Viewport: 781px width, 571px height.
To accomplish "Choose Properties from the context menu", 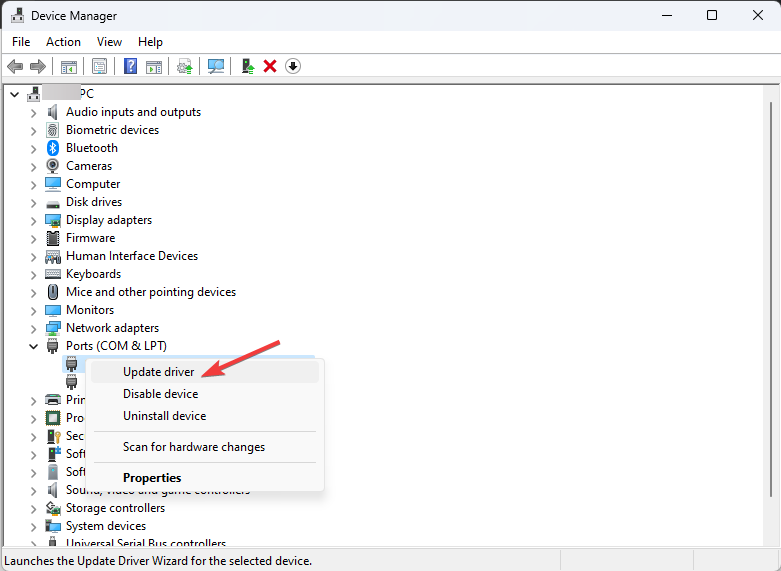I will pos(205,478).
